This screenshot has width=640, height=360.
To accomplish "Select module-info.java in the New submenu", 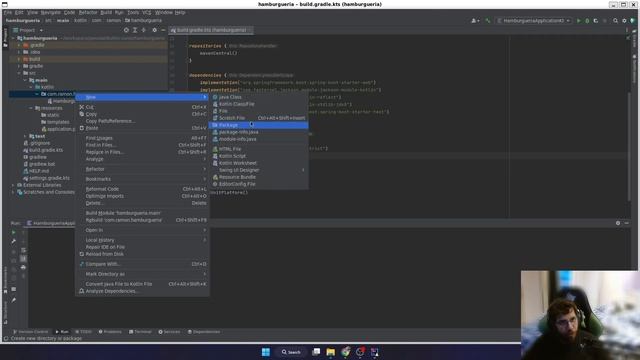I will tap(258, 139).
